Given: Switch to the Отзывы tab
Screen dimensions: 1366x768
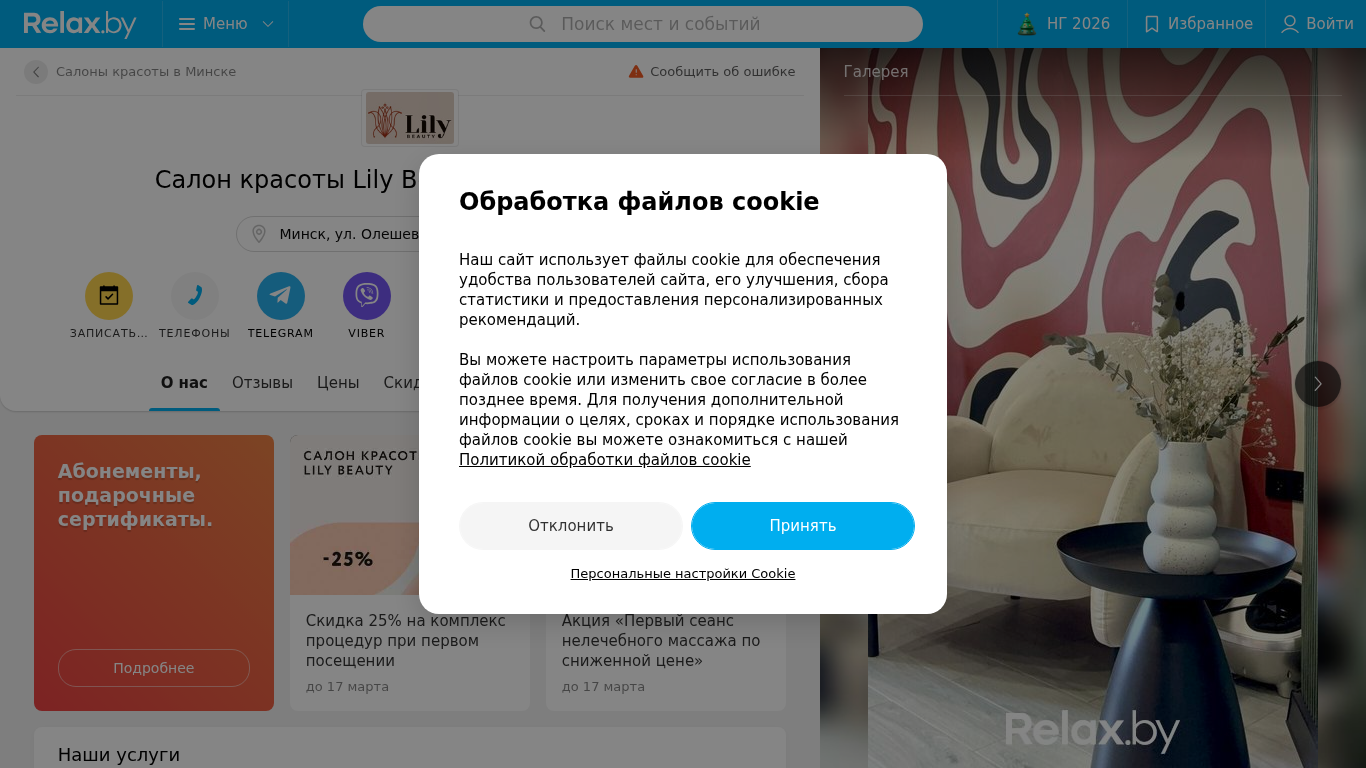Looking at the screenshot, I should coord(262,383).
